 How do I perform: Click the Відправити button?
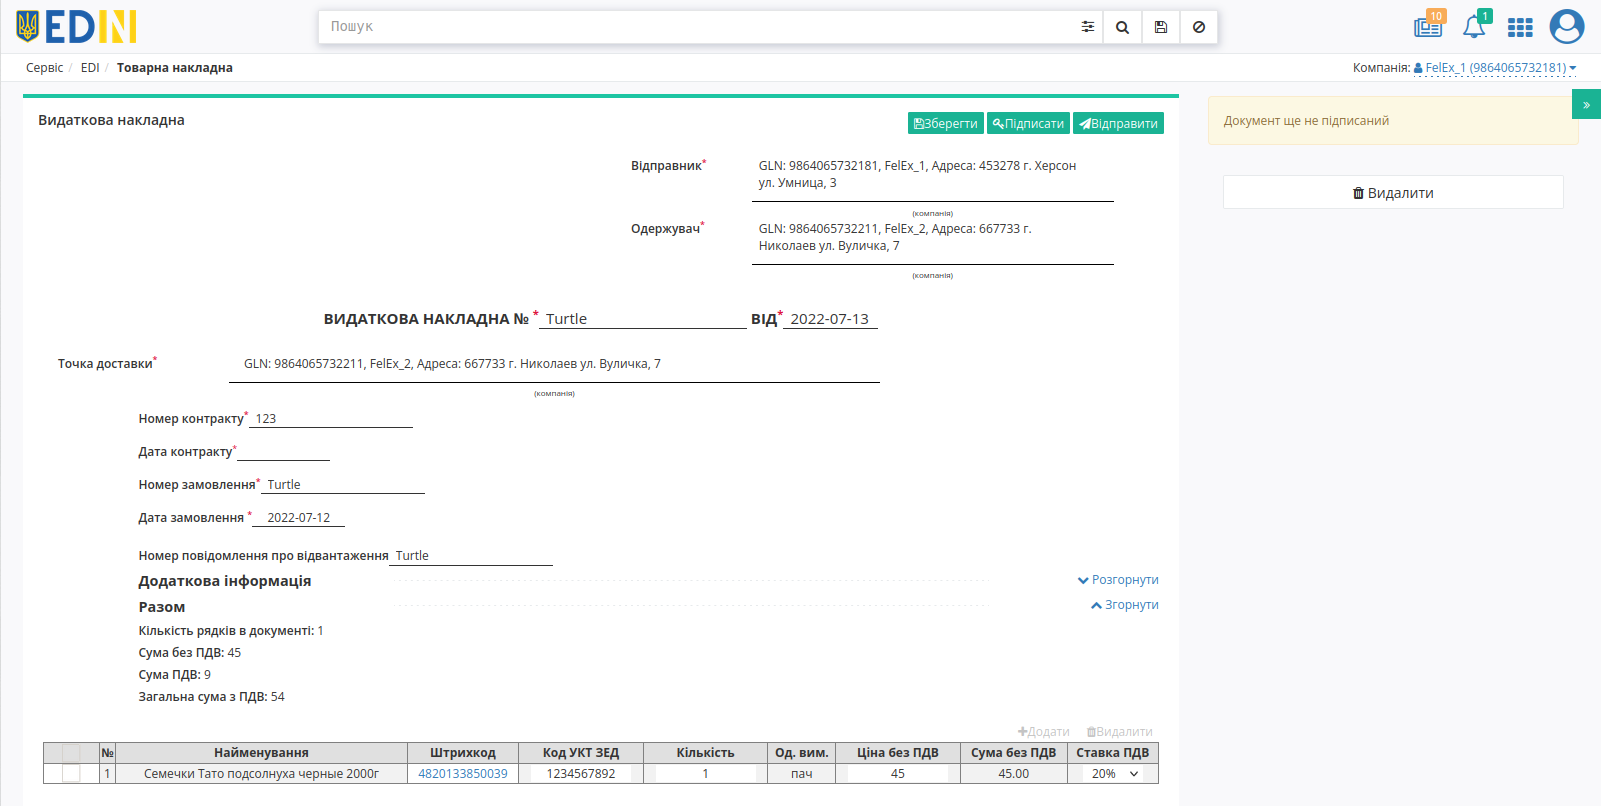coord(1118,123)
